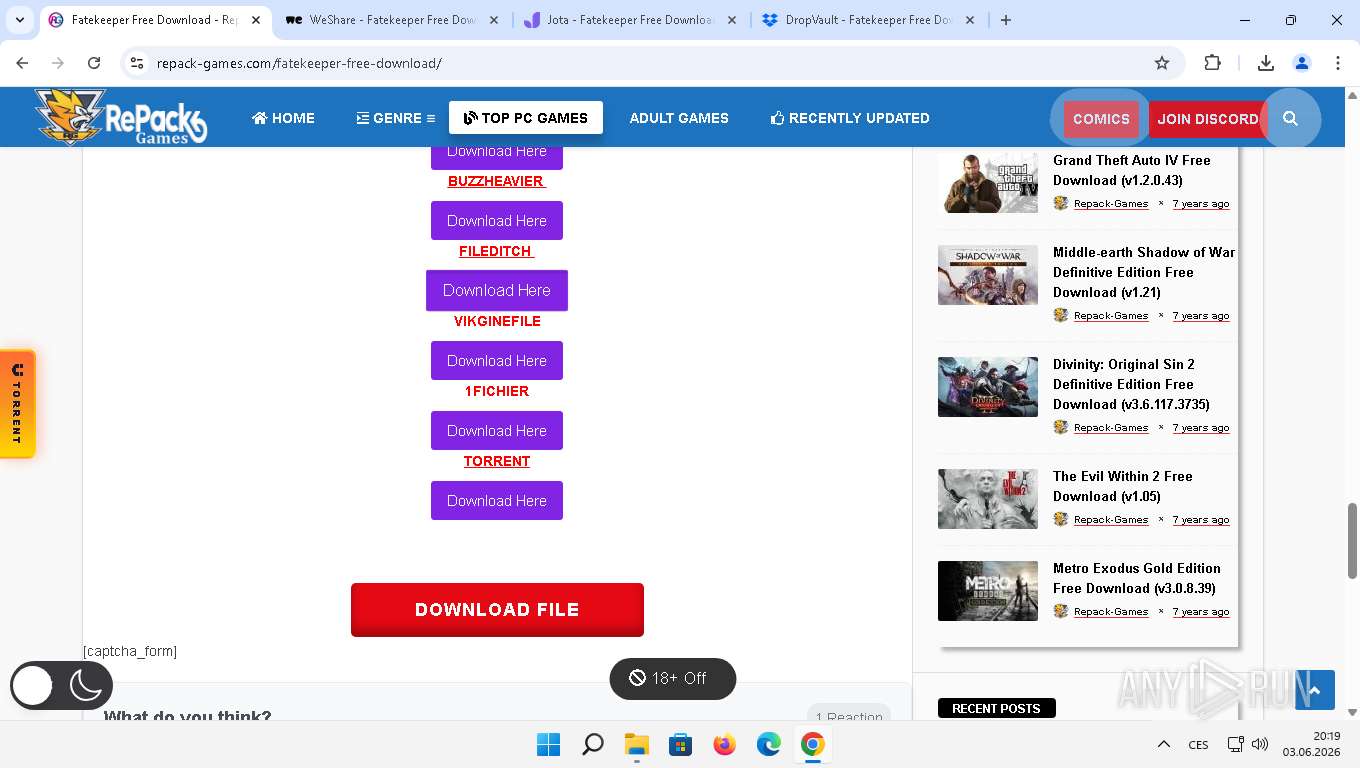Open File Explorer from taskbar
The height and width of the screenshot is (768, 1360).
pyautogui.click(x=637, y=745)
